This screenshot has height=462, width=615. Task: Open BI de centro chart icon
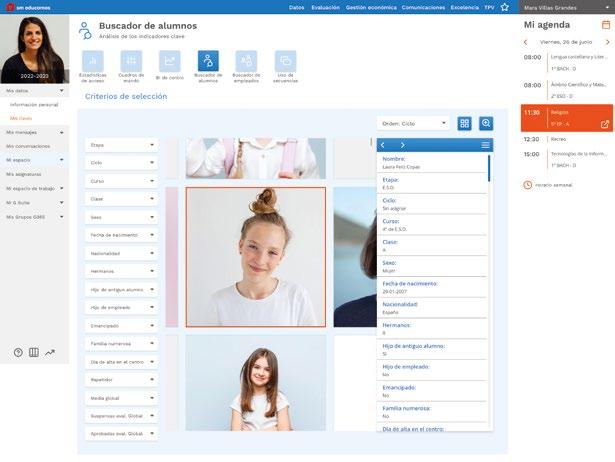coord(169,61)
